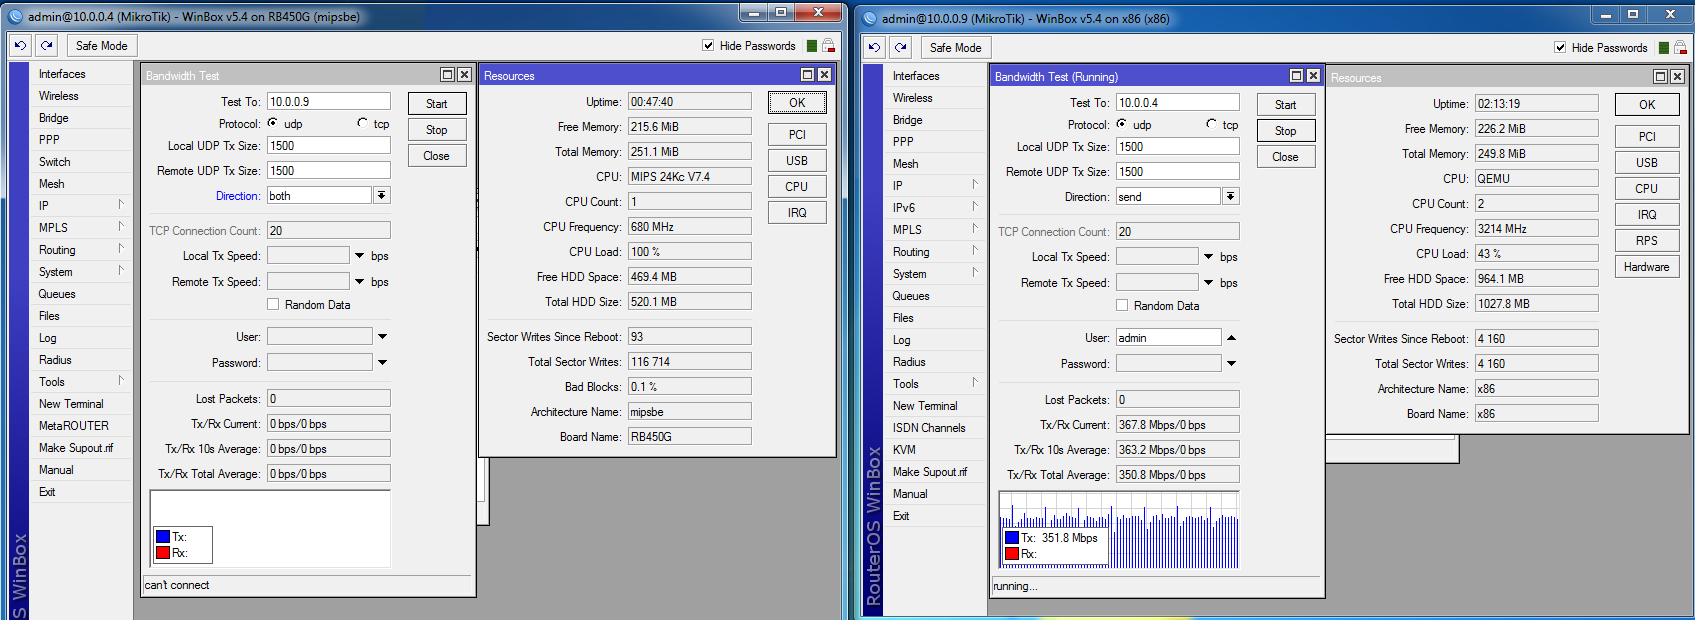Click Test To field containing 10.0.0.9

point(329,101)
